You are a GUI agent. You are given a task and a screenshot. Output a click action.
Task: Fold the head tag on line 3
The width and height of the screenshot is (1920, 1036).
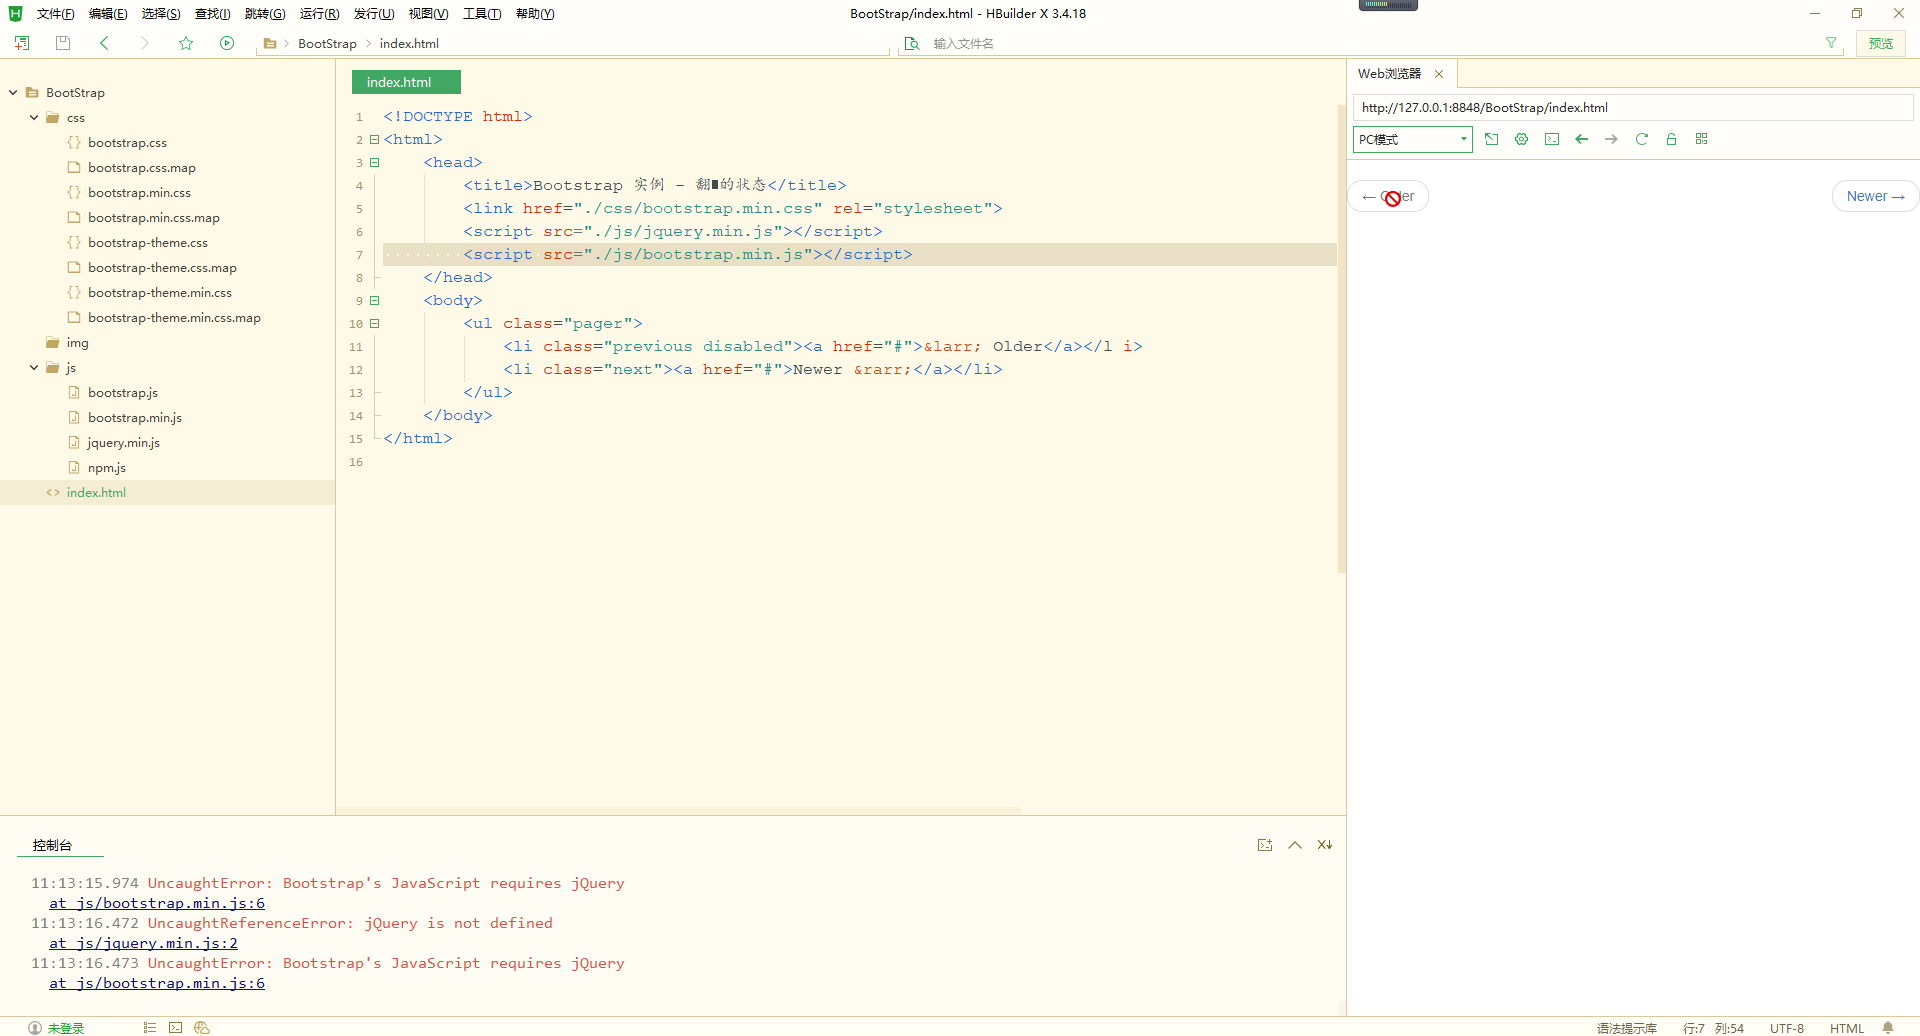375,162
